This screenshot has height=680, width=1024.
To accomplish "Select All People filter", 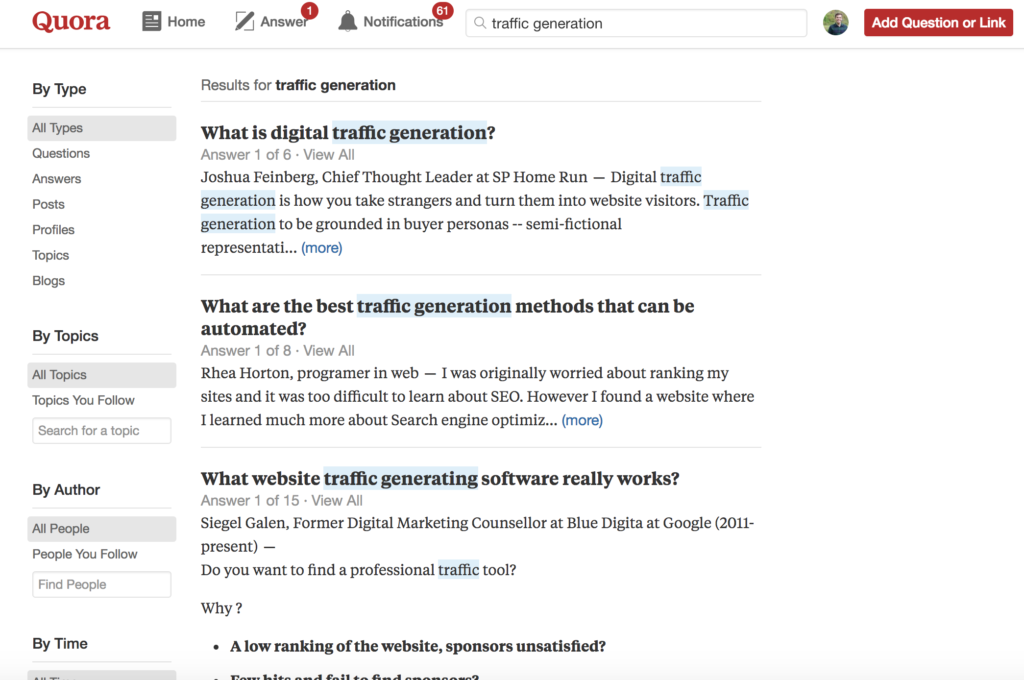I will [x=102, y=529].
